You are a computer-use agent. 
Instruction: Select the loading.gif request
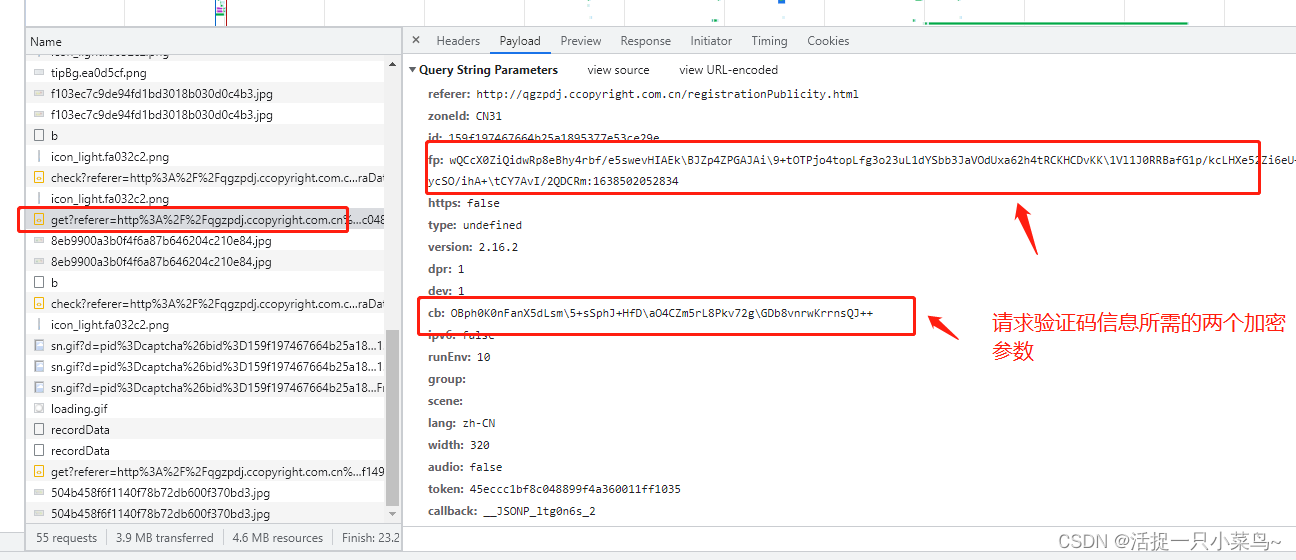(x=205, y=409)
